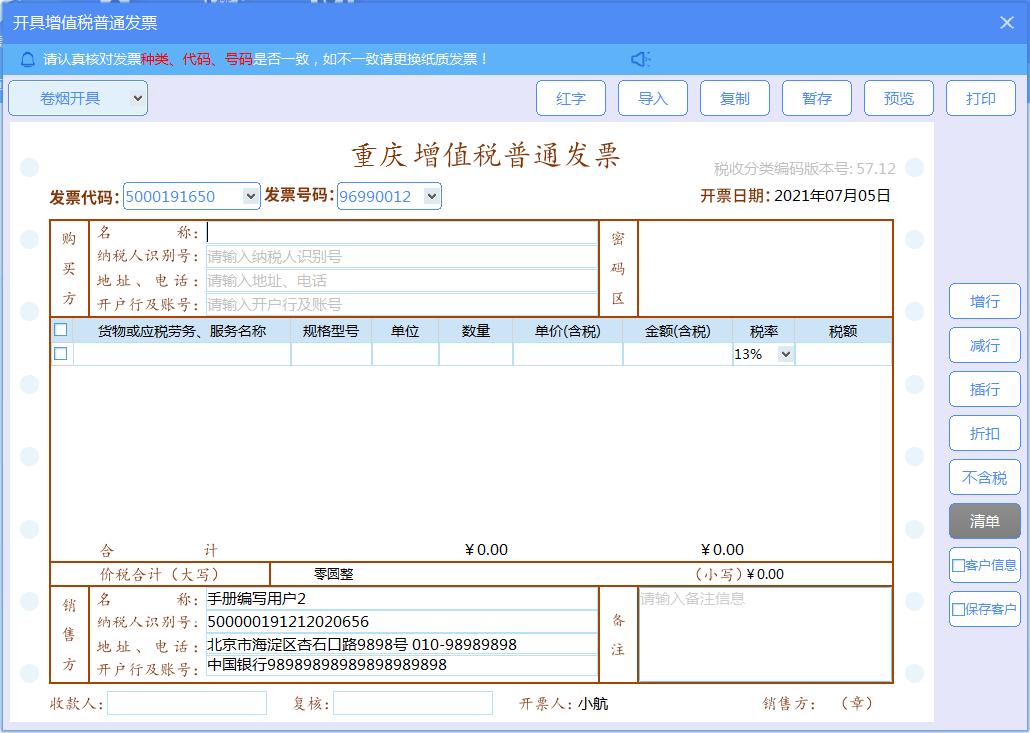The height and width of the screenshot is (733, 1030).
Task: Click the 打印 print button
Action: tap(980, 98)
